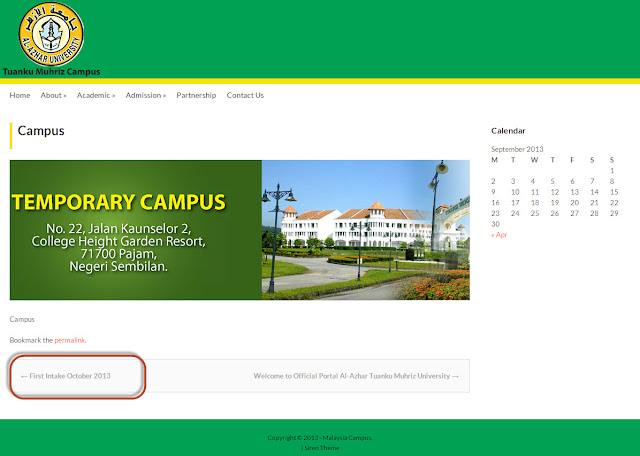Expand the Academic menu

(x=96, y=95)
